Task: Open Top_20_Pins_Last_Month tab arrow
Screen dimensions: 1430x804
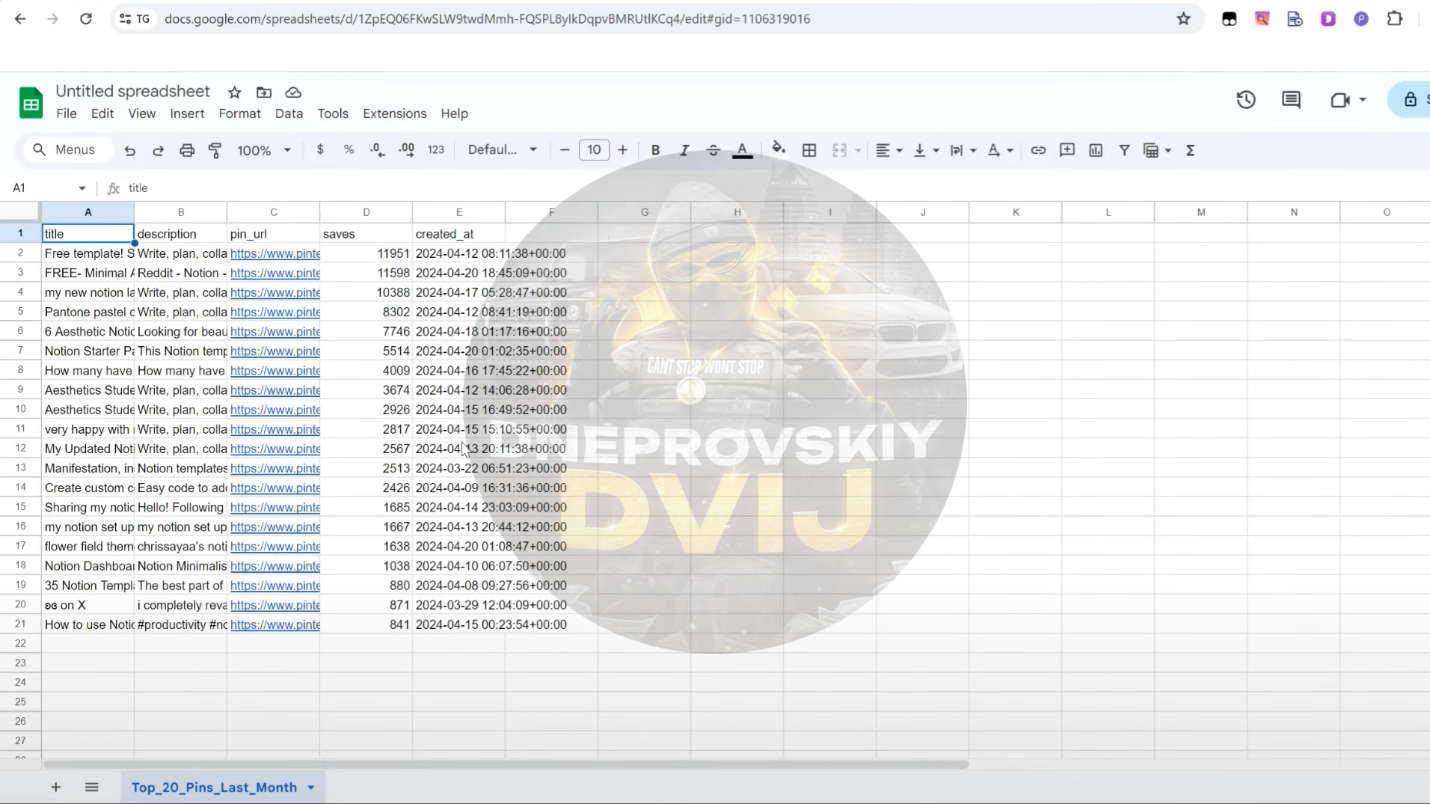Action: pos(311,788)
